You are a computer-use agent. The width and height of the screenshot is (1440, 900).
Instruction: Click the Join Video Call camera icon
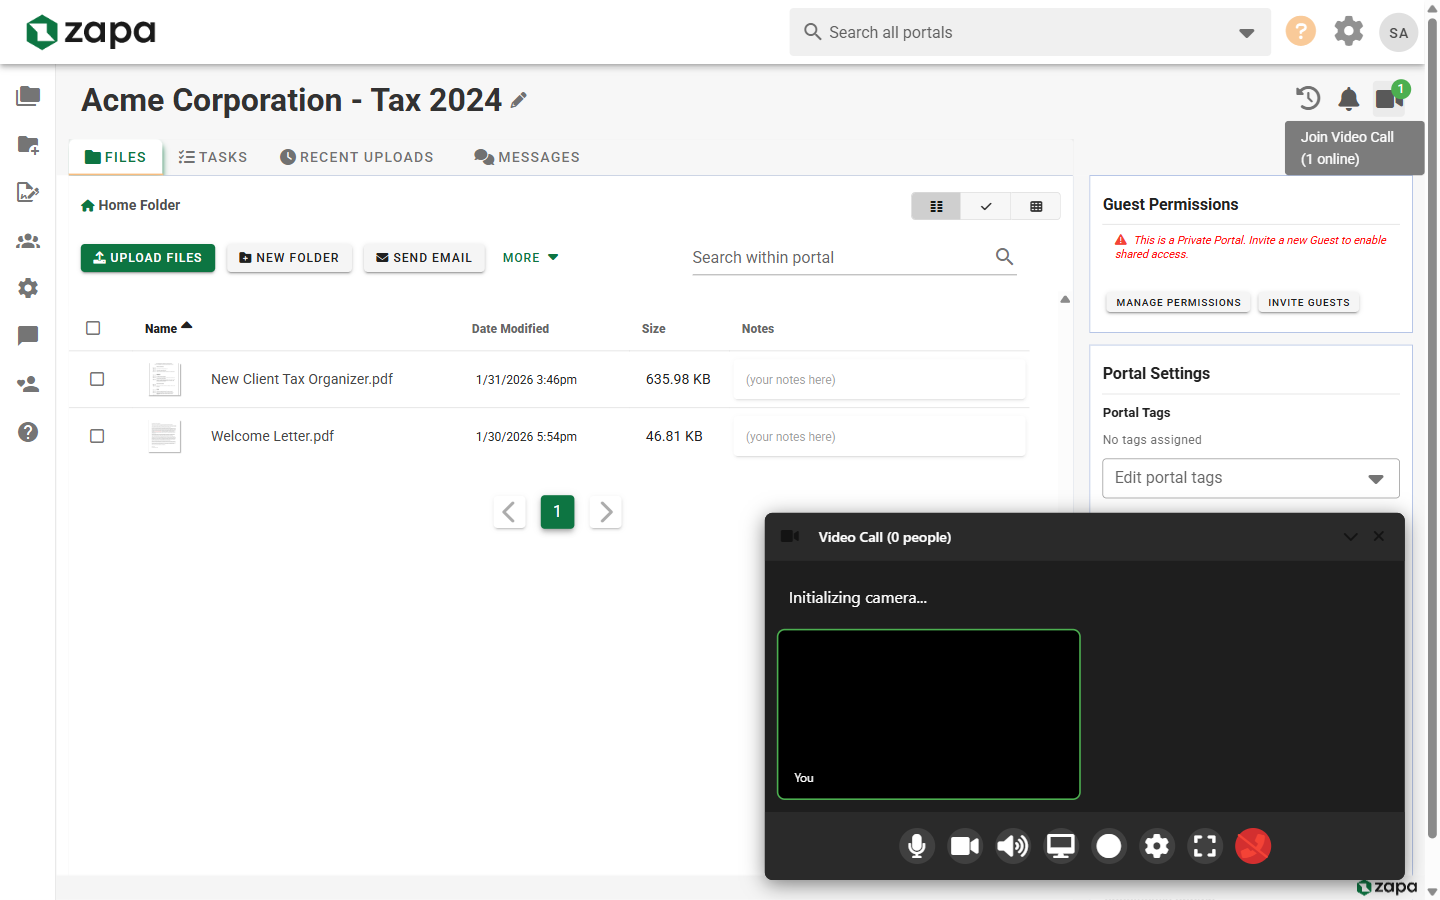(1389, 98)
